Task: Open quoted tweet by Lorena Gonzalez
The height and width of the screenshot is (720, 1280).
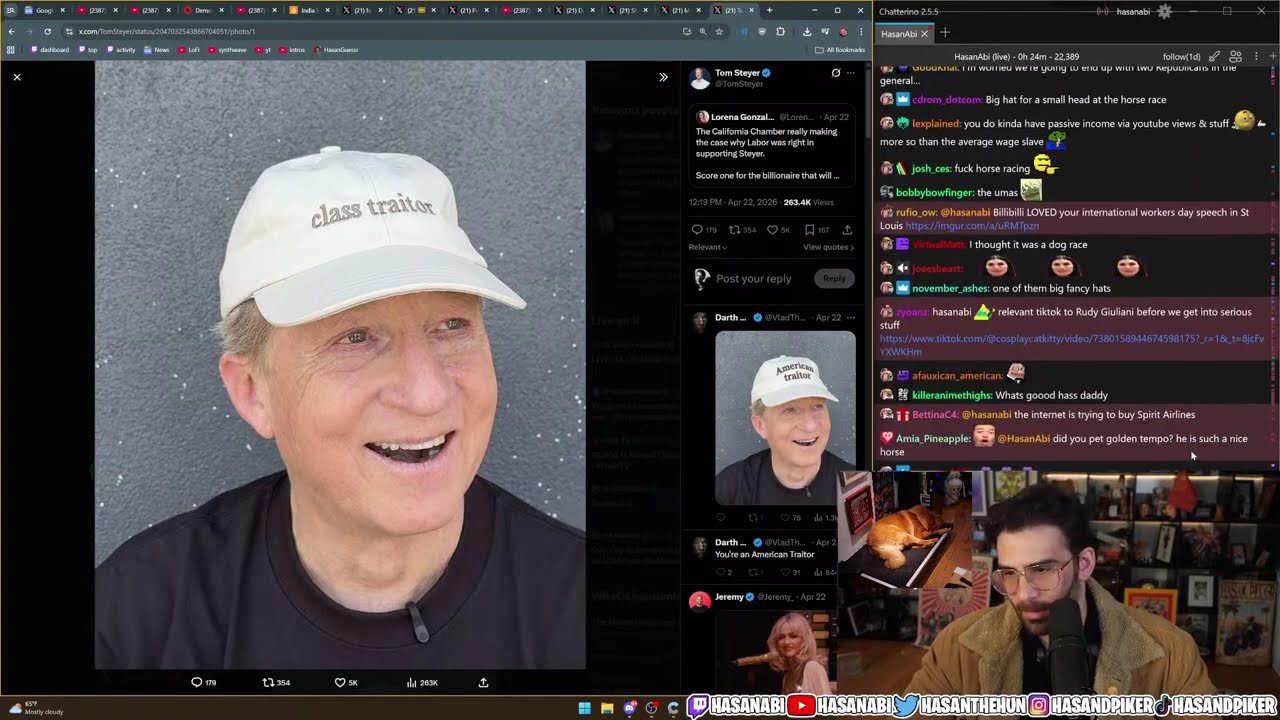Action: click(x=772, y=145)
